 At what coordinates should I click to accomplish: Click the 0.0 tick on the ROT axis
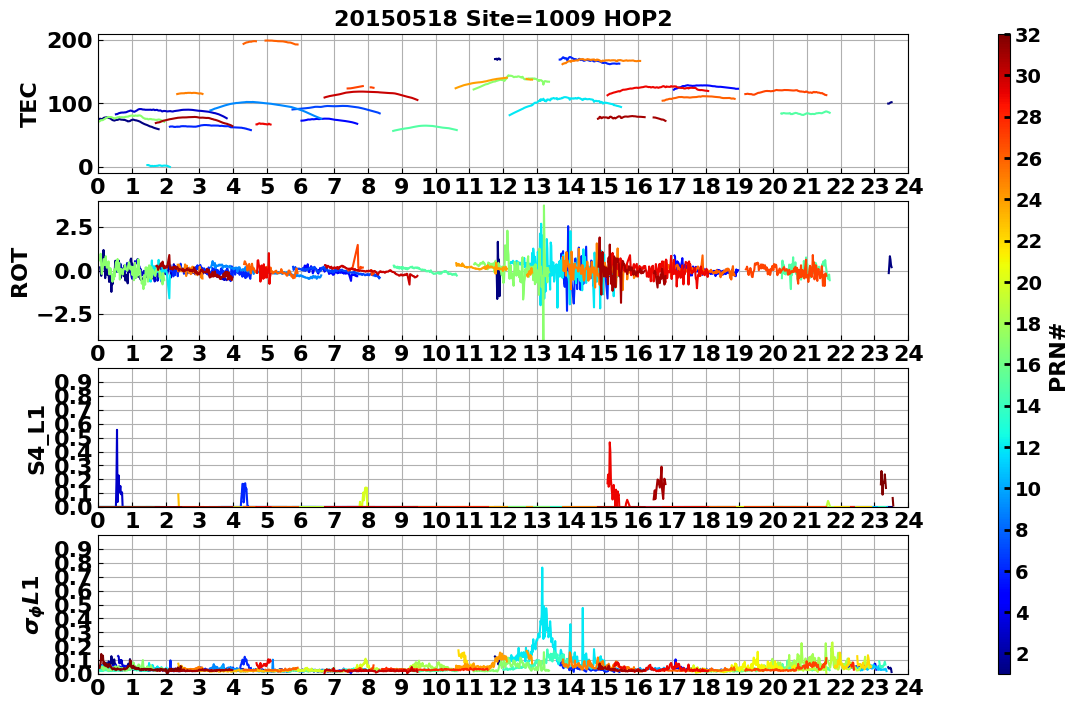click(x=73, y=271)
